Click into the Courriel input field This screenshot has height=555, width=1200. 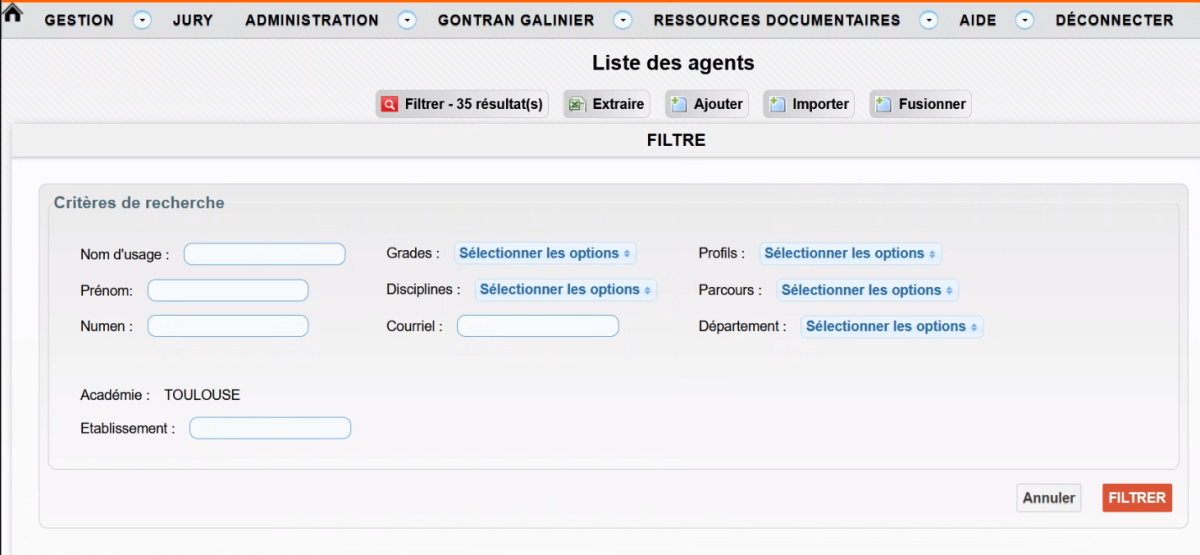coord(538,326)
